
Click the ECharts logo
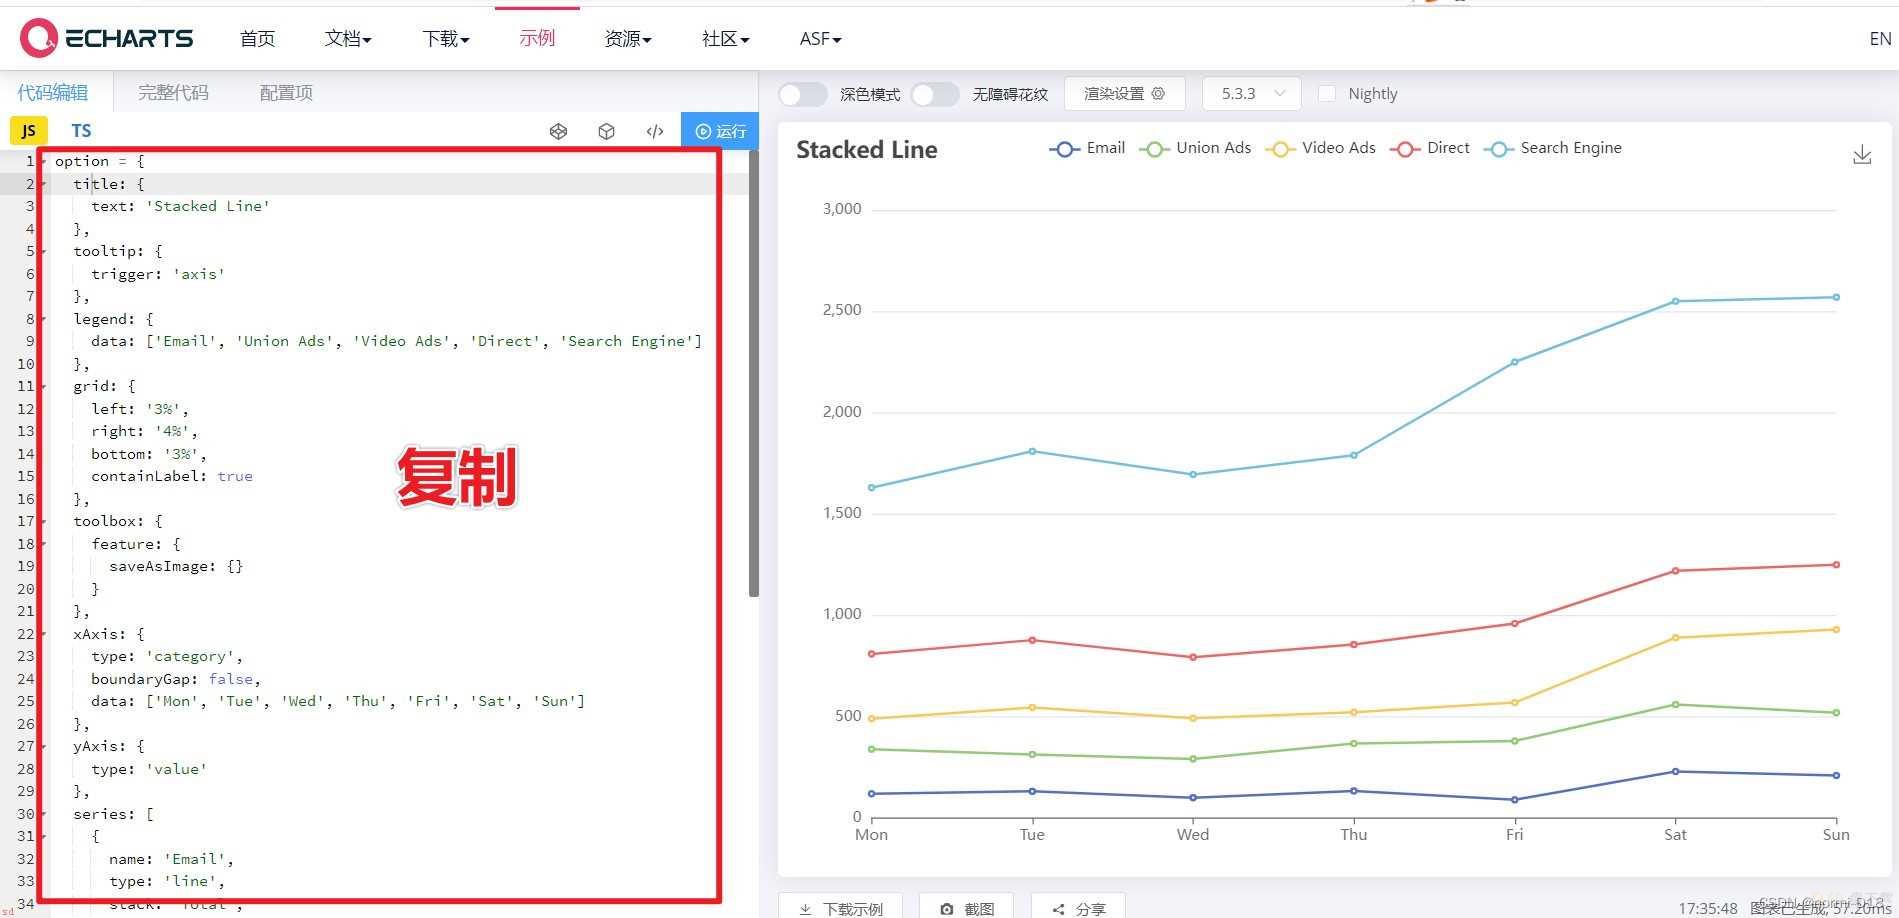[x=106, y=38]
